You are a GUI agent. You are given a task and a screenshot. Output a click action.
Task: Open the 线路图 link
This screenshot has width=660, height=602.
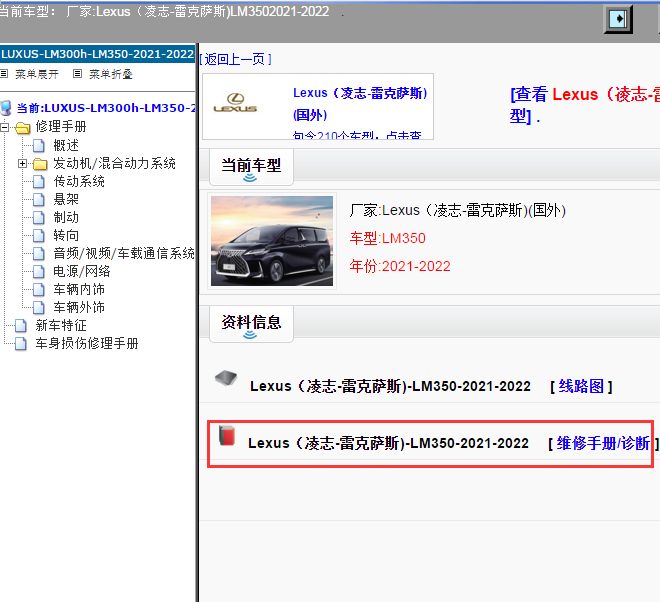coord(581,386)
